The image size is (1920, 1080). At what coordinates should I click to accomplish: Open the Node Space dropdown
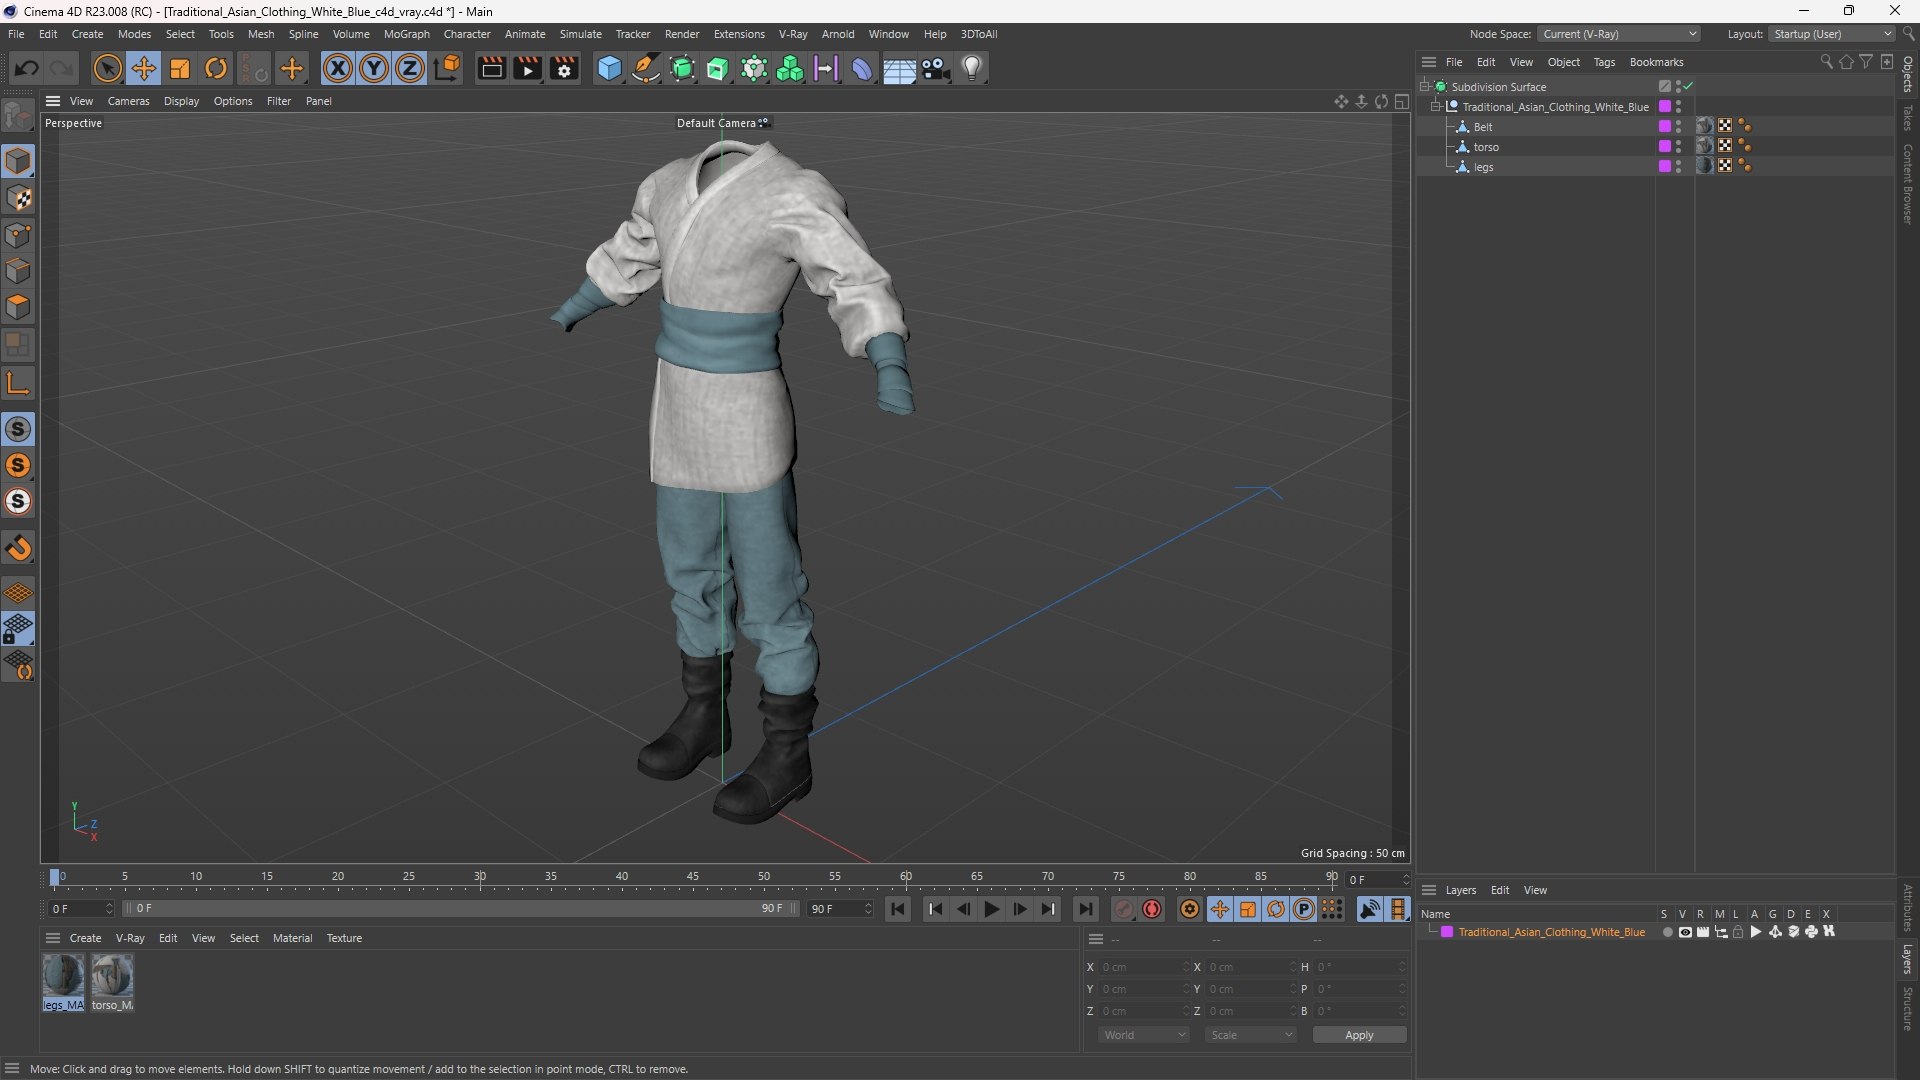point(1619,34)
